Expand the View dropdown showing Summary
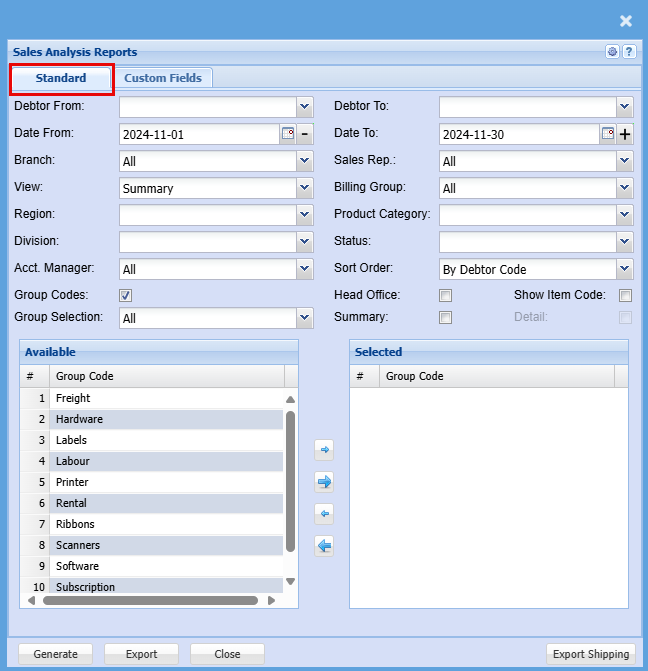Viewport: 648px width, 671px height. 305,188
